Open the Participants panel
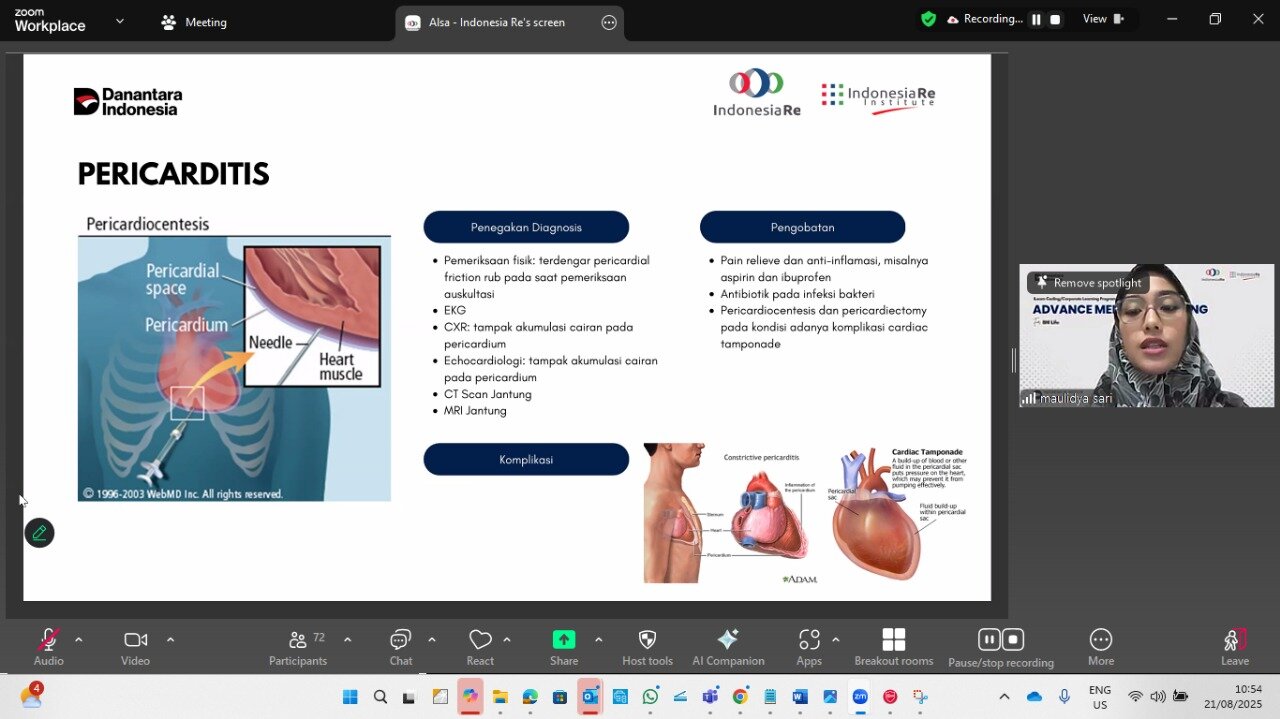Screen dimensions: 1280x719 pyautogui.click(x=297, y=640)
